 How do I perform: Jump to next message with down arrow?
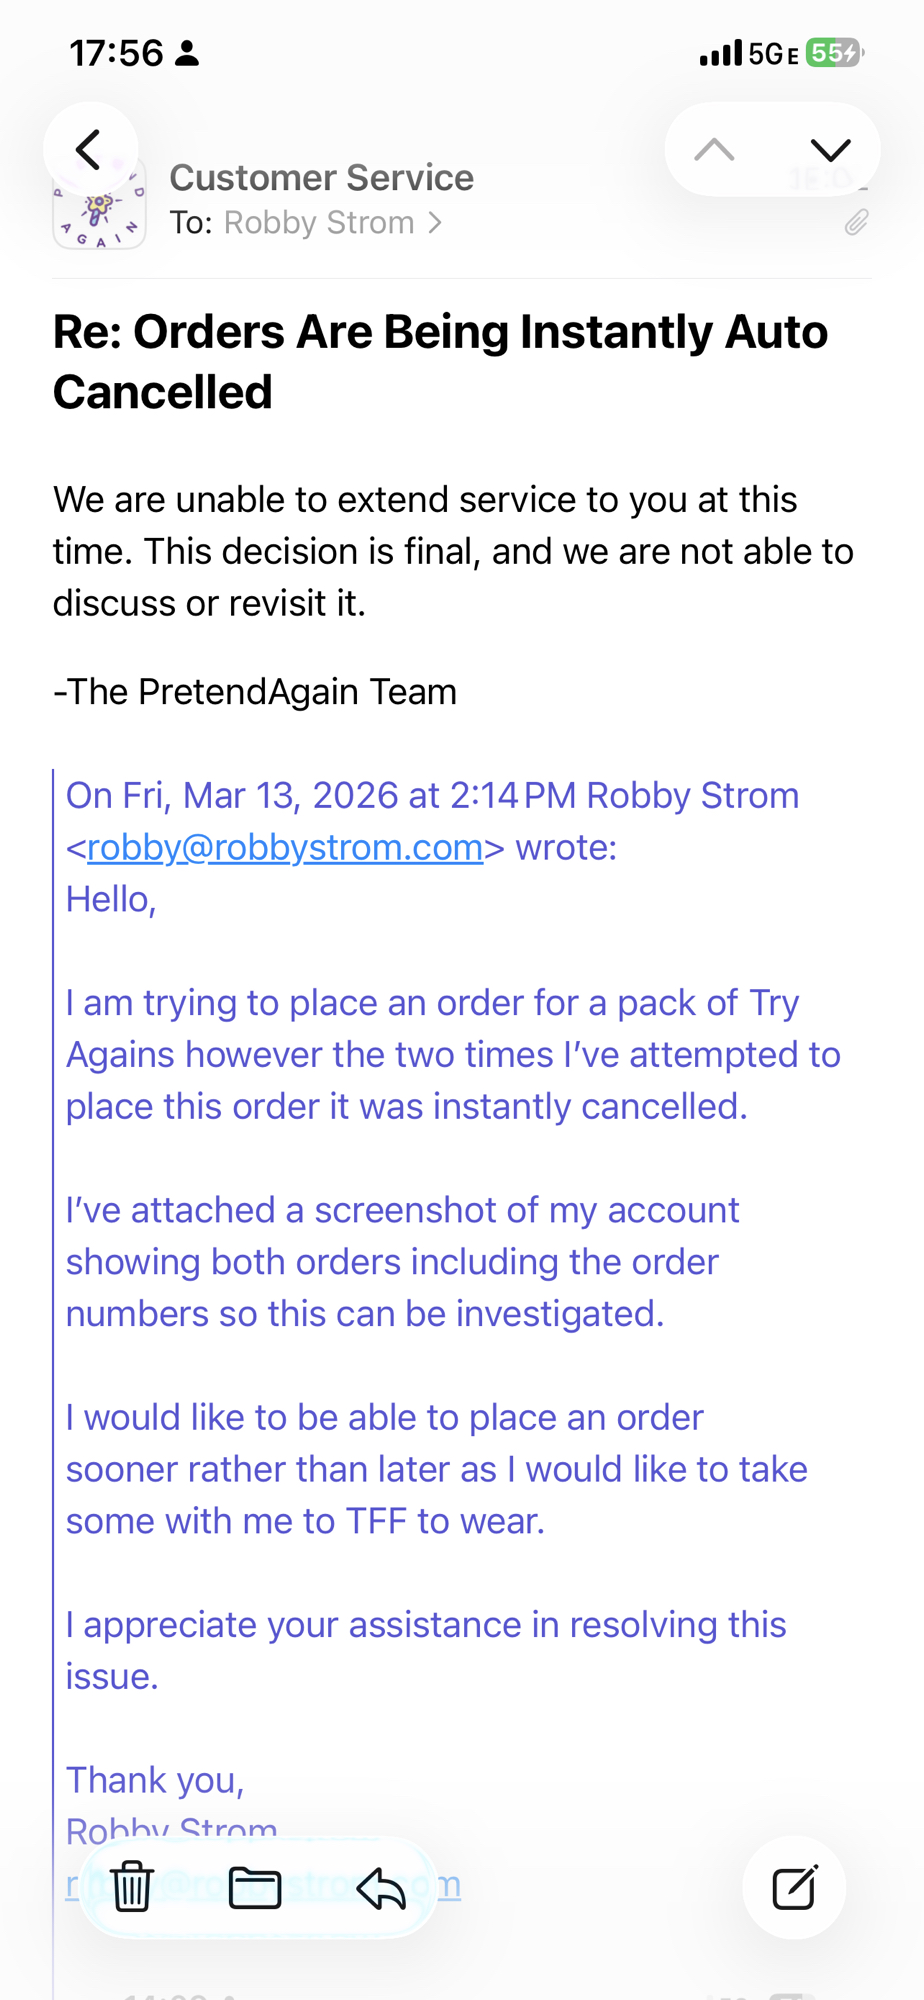point(830,150)
